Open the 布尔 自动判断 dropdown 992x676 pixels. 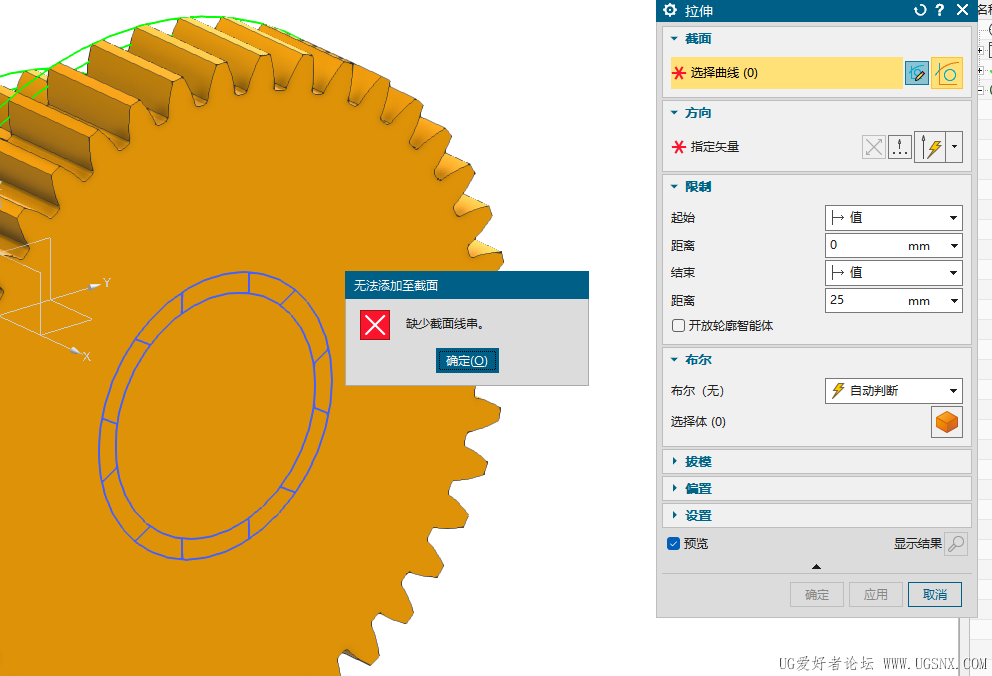click(893, 391)
